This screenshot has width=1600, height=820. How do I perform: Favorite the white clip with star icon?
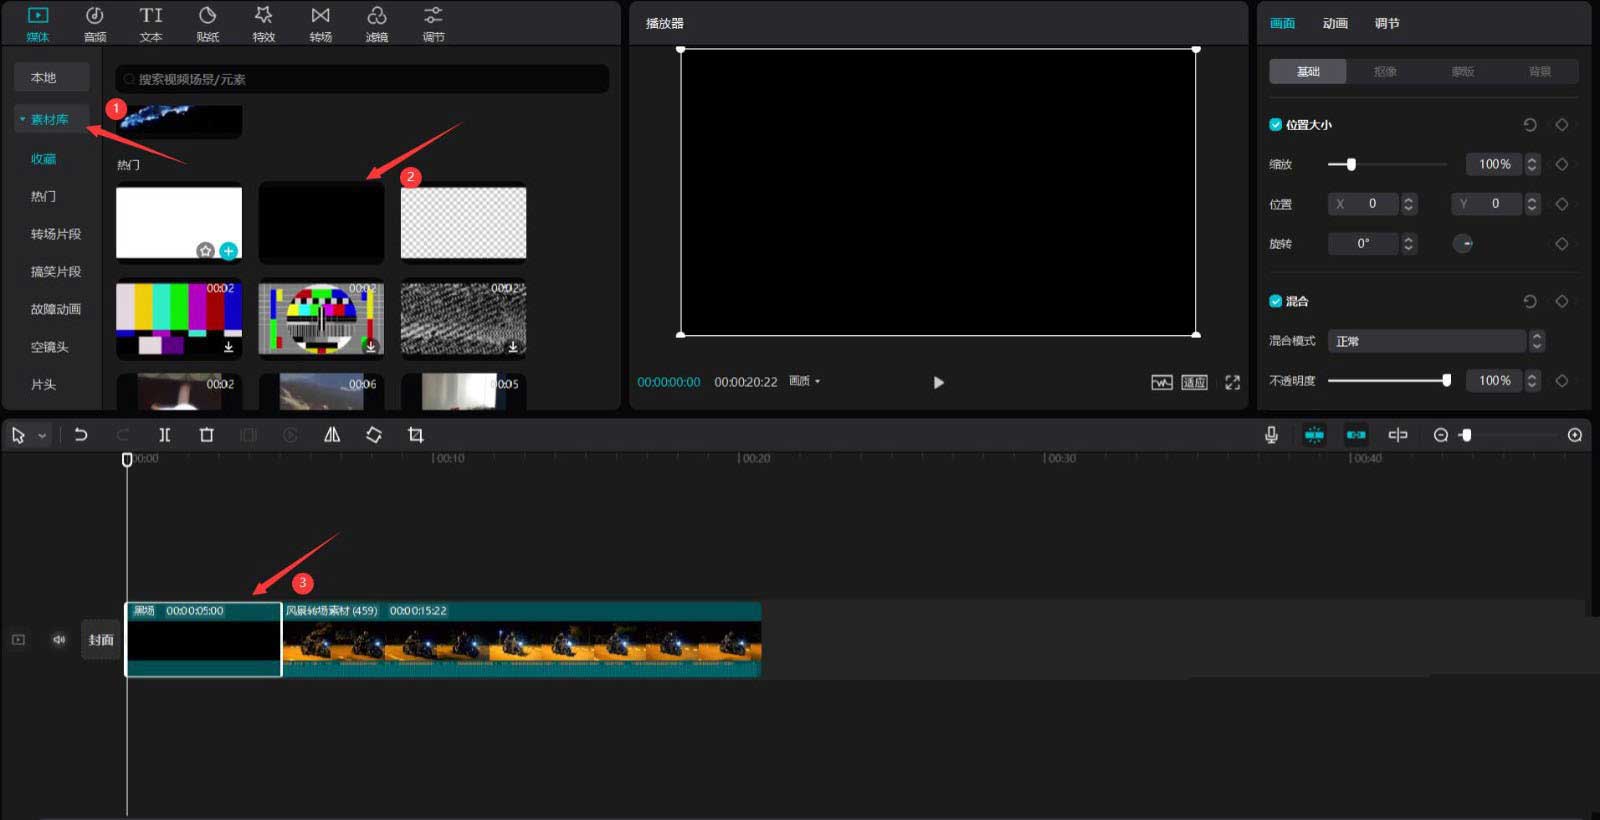(x=205, y=250)
